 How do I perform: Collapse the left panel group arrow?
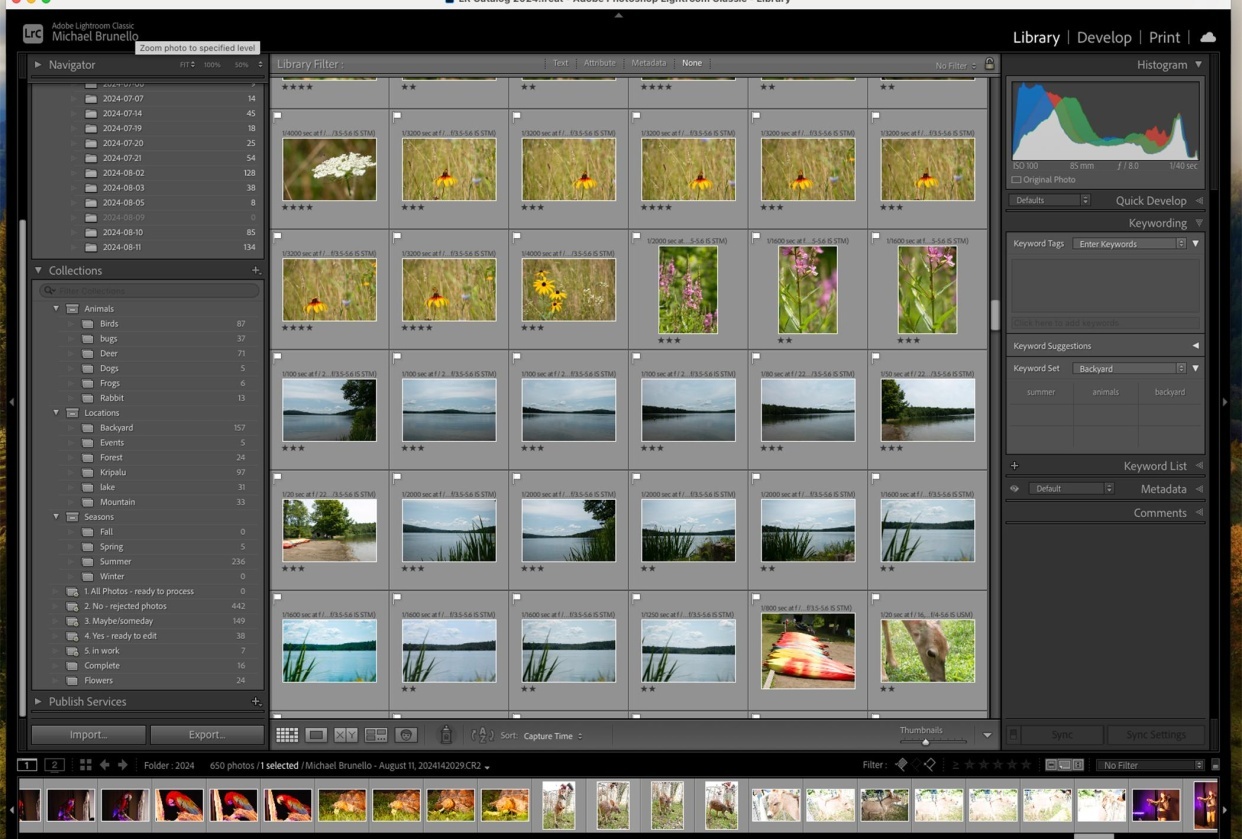[x=11, y=402]
